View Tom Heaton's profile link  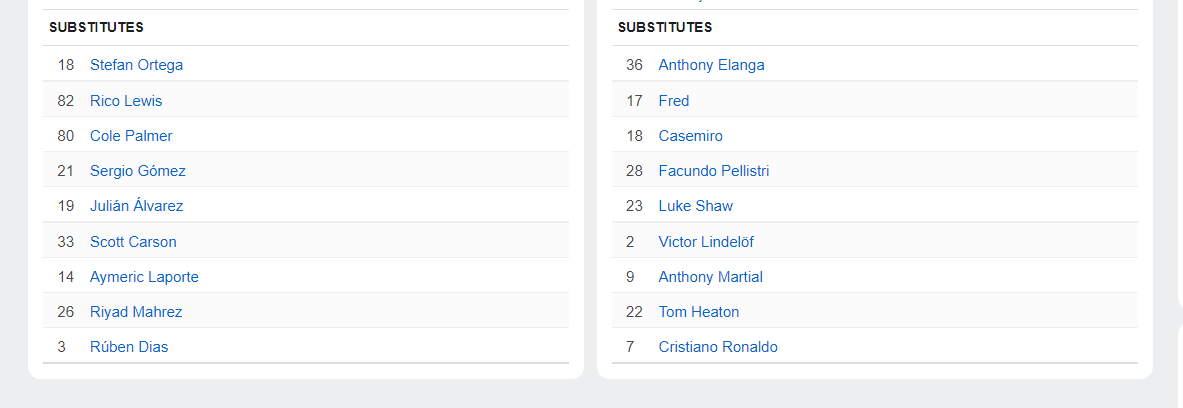tap(699, 311)
